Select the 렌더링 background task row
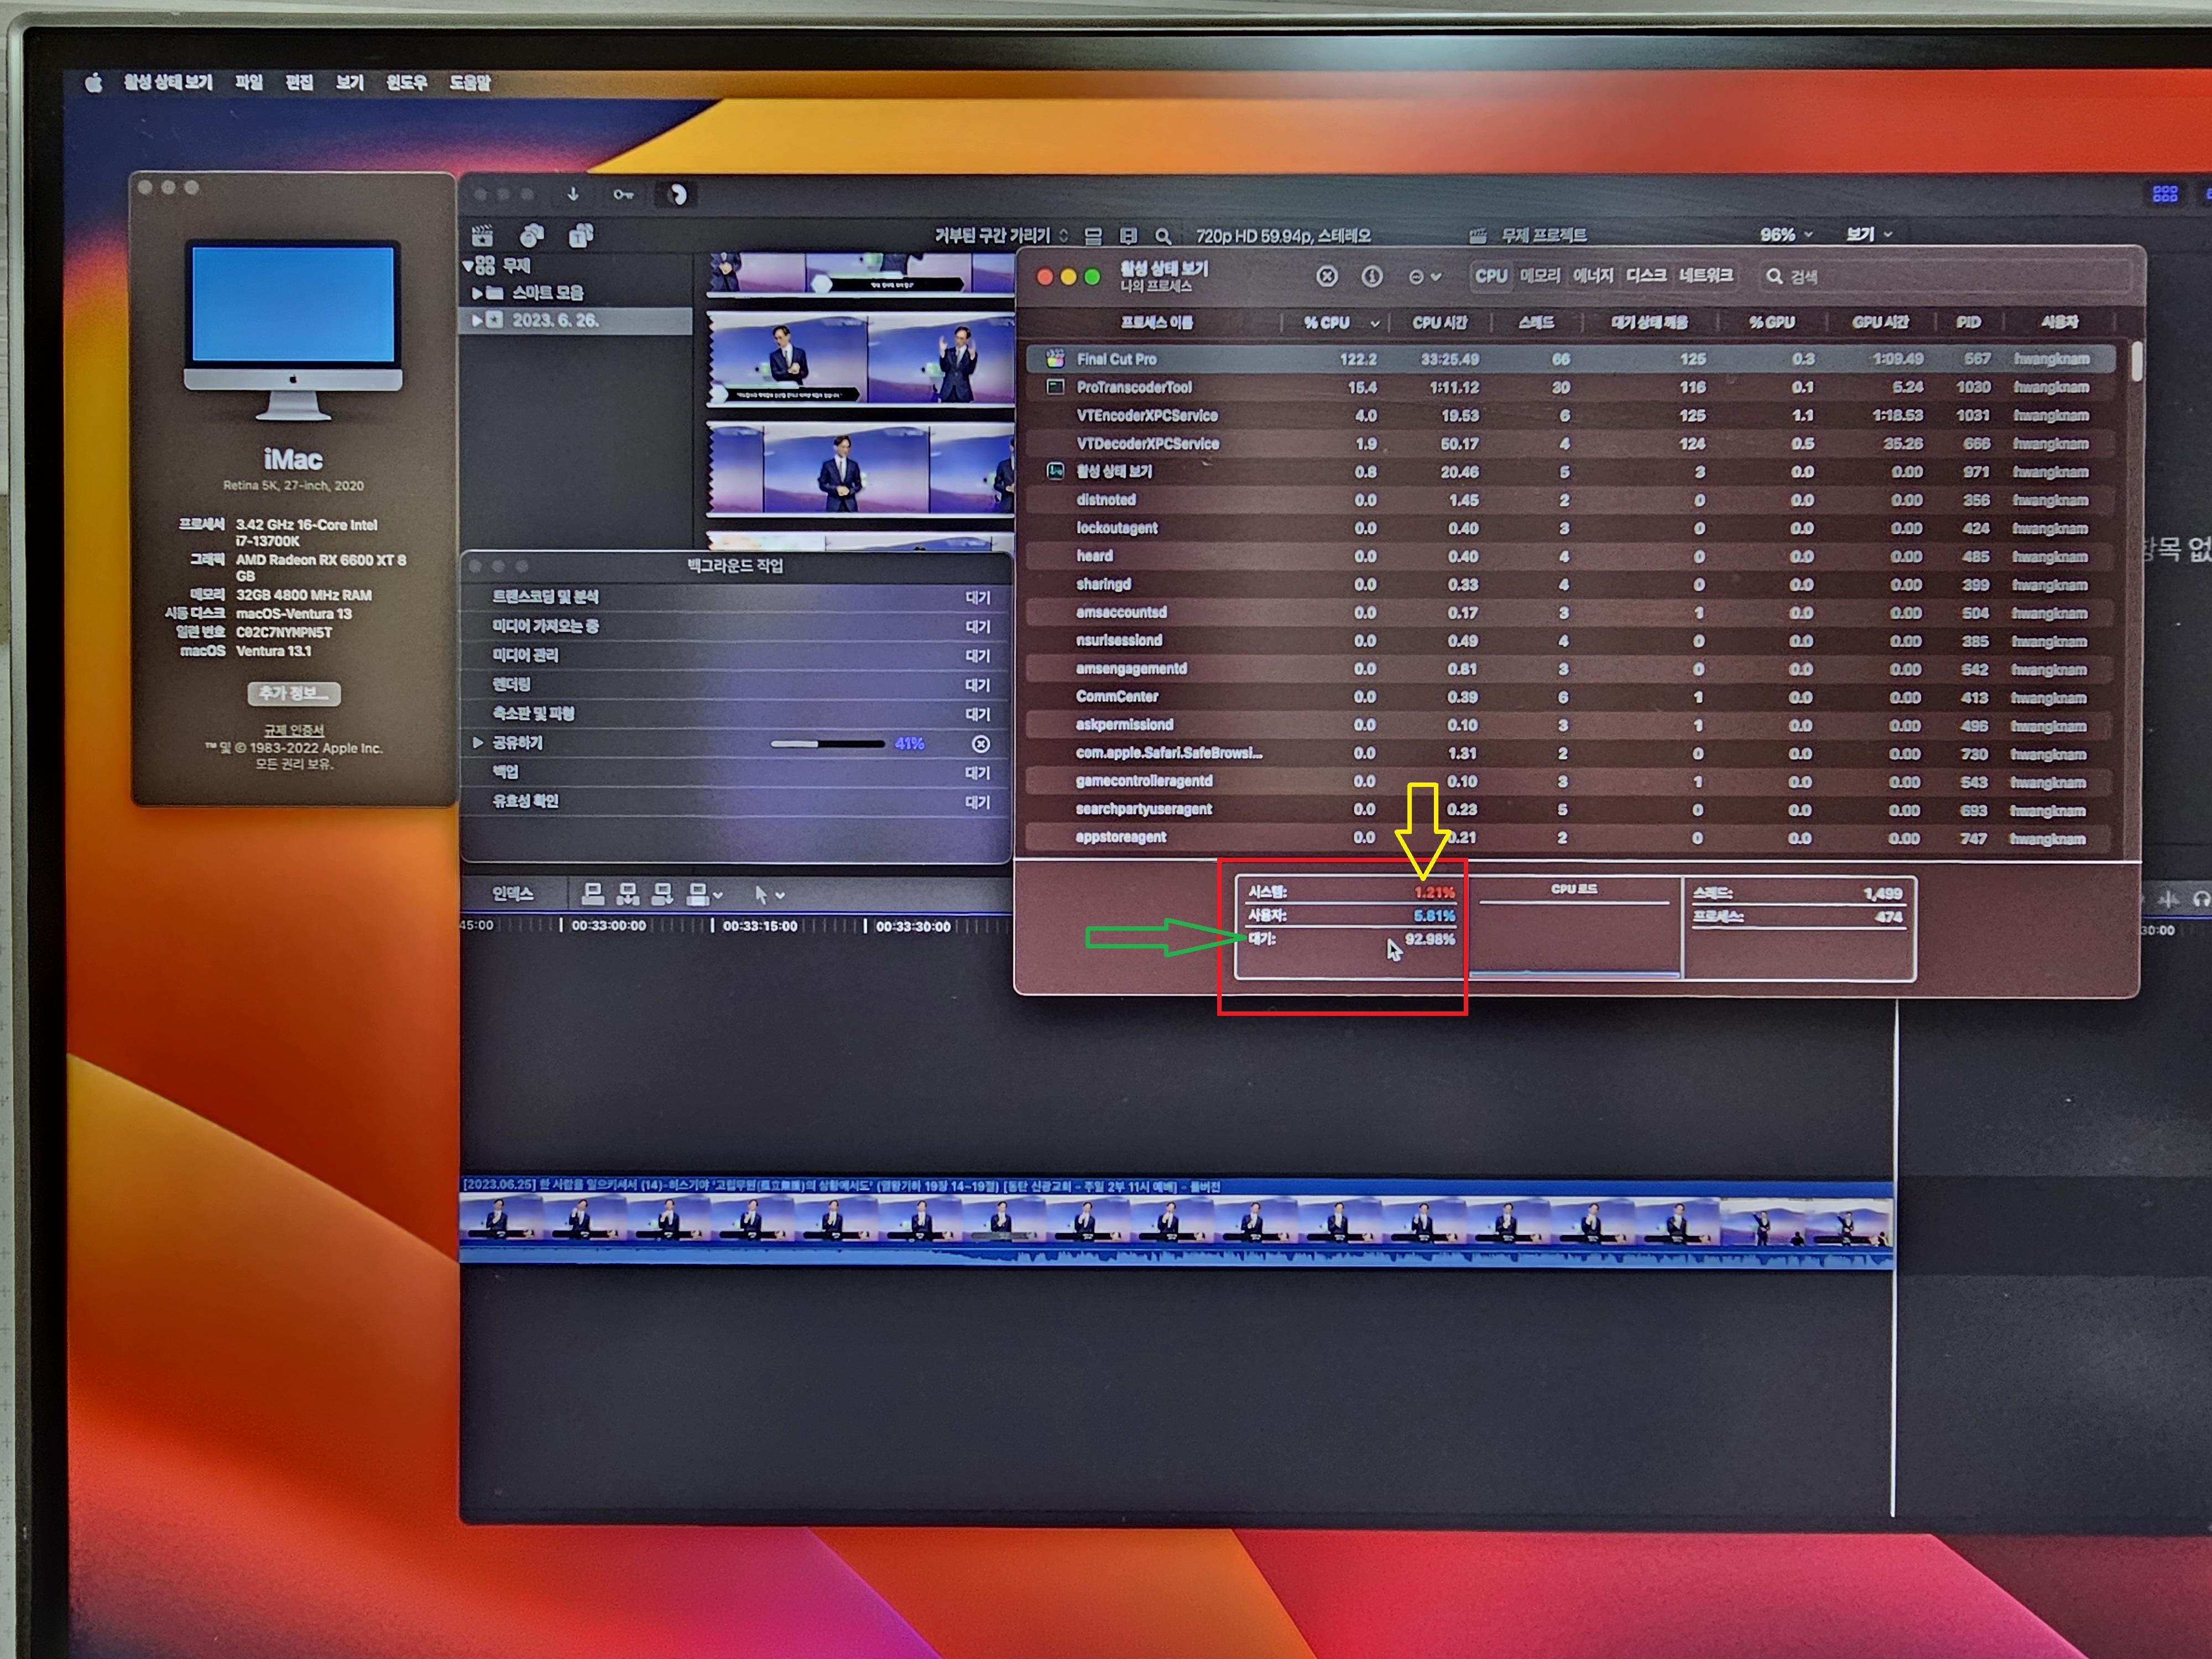The image size is (2212, 1659). tap(738, 684)
